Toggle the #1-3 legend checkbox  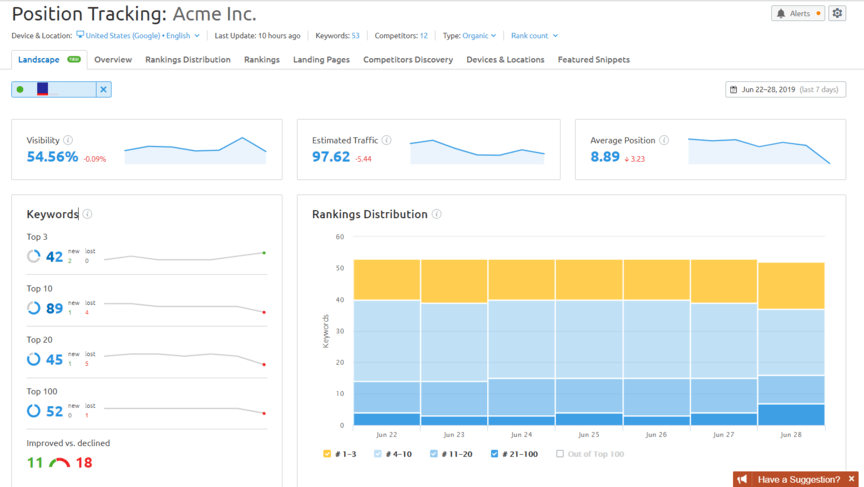(327, 453)
